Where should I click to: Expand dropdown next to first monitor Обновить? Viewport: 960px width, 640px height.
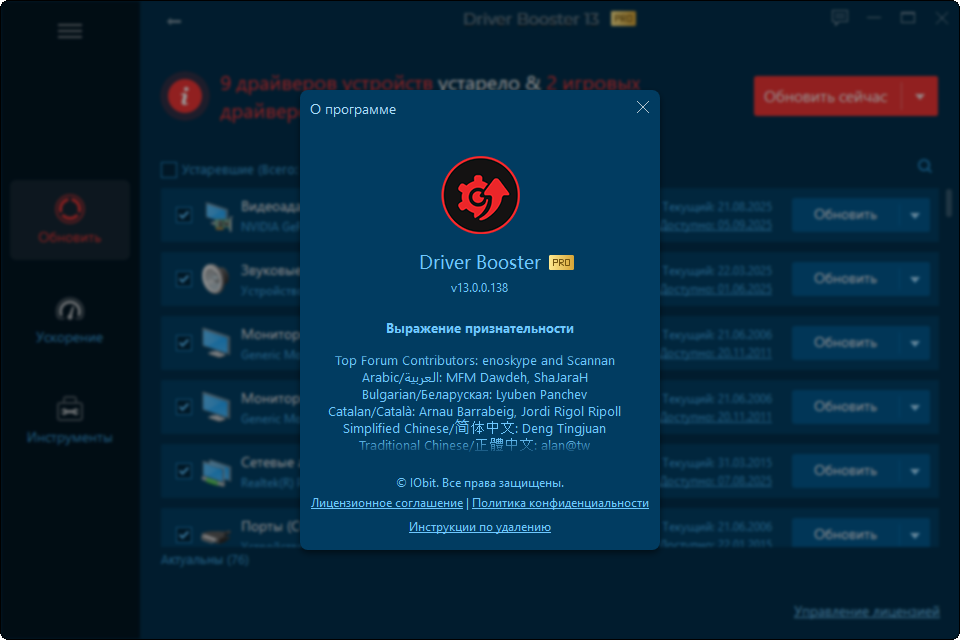tap(915, 343)
